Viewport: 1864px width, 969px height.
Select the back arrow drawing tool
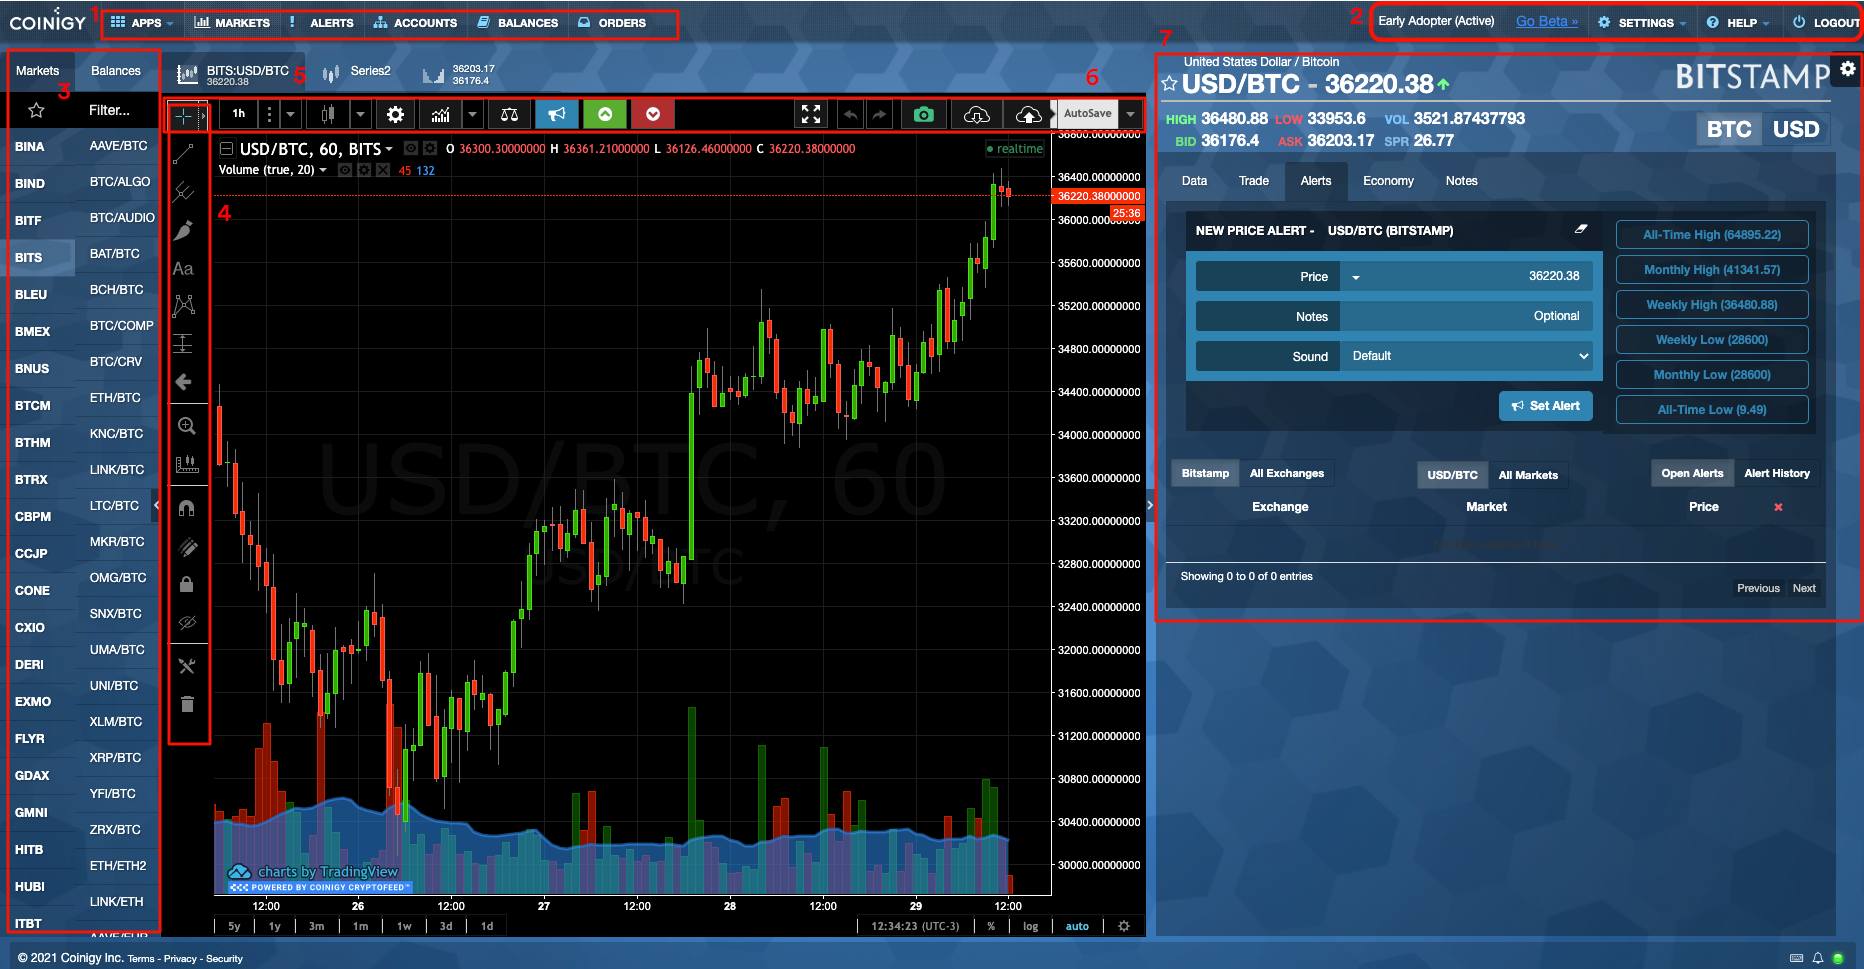[x=184, y=382]
